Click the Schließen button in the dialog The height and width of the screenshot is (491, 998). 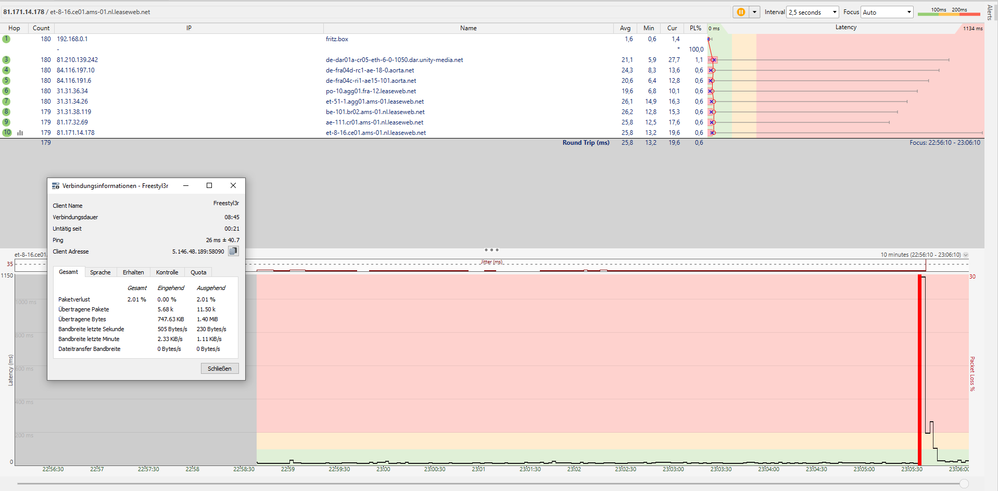point(220,368)
